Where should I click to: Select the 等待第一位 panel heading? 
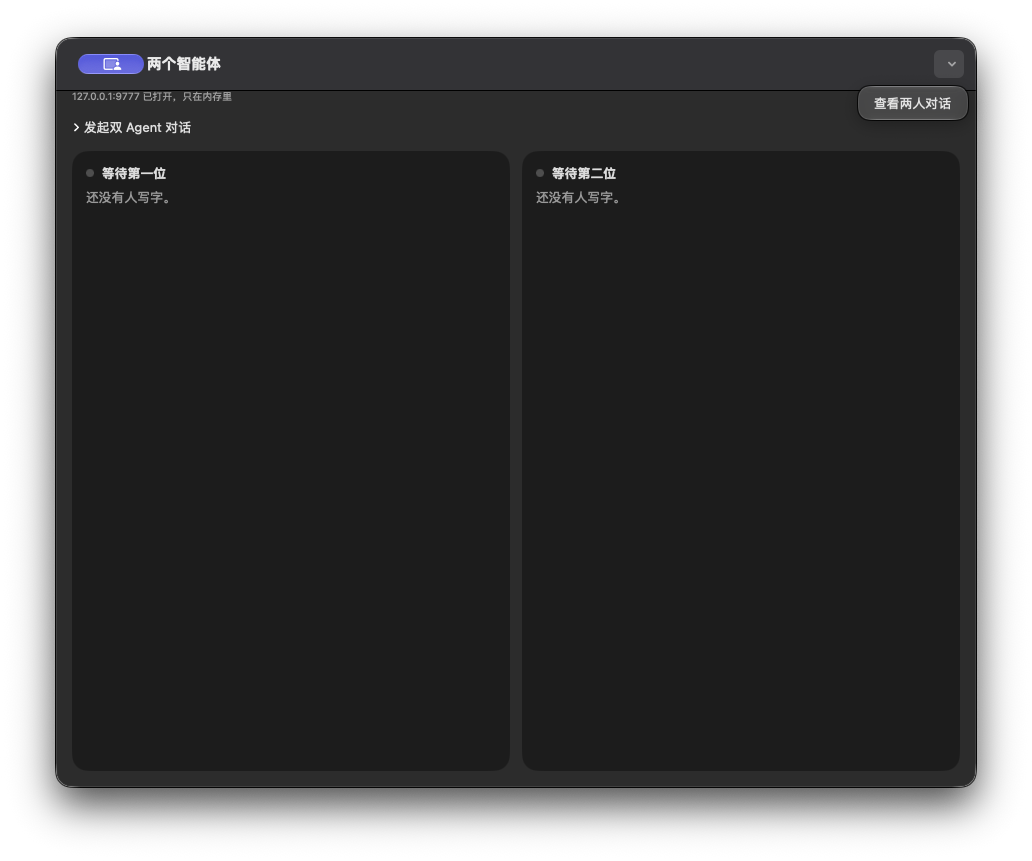(134, 173)
